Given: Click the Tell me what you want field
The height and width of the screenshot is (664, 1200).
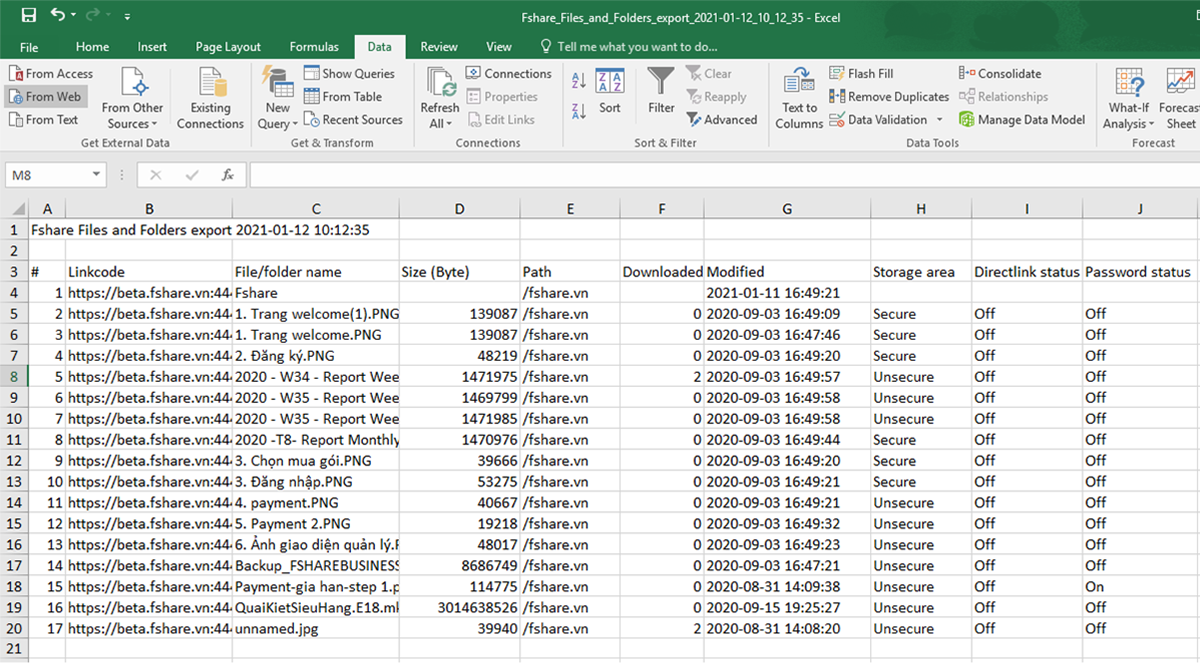Looking at the screenshot, I should [636, 47].
